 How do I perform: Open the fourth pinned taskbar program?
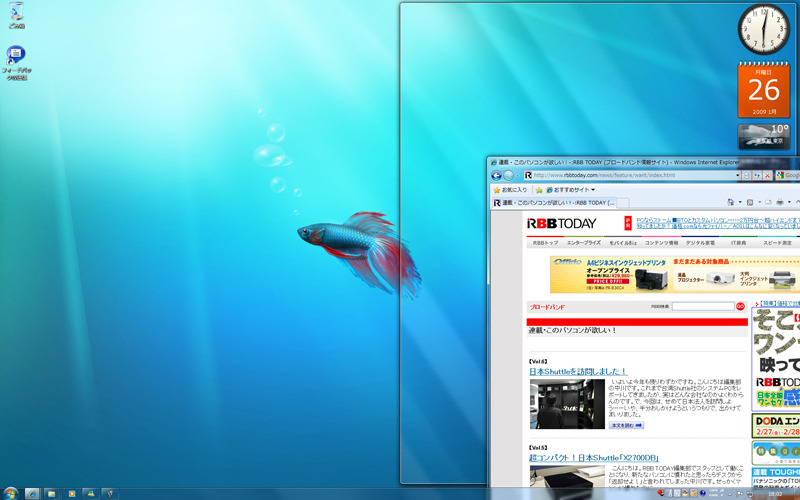pyautogui.click(x=90, y=493)
